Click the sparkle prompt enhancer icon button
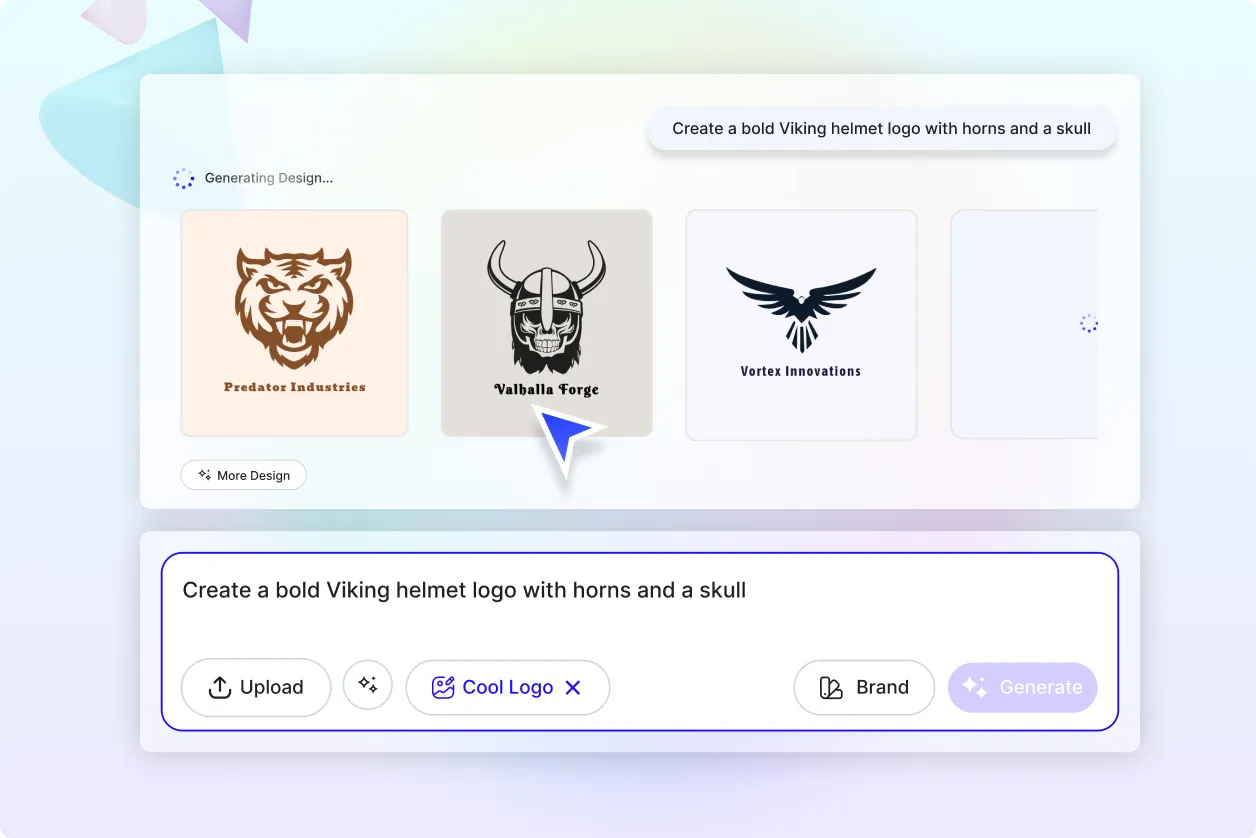 coord(368,685)
